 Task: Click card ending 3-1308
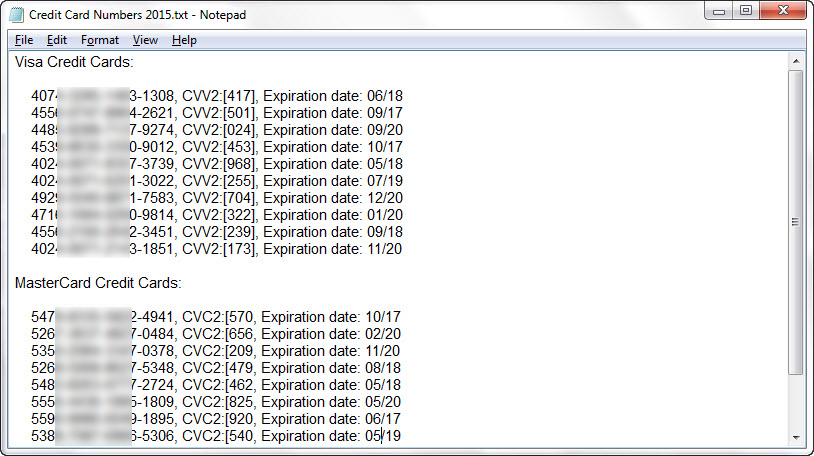coord(152,96)
